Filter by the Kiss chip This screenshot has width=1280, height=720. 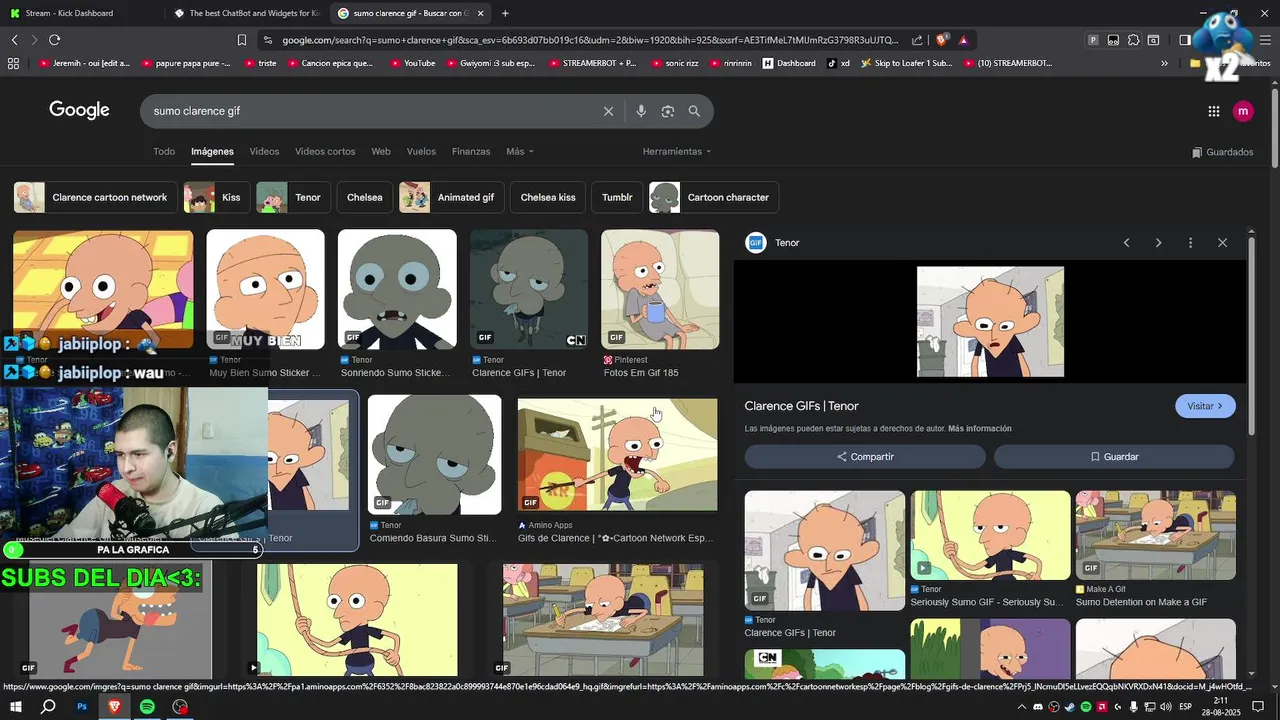click(x=216, y=197)
